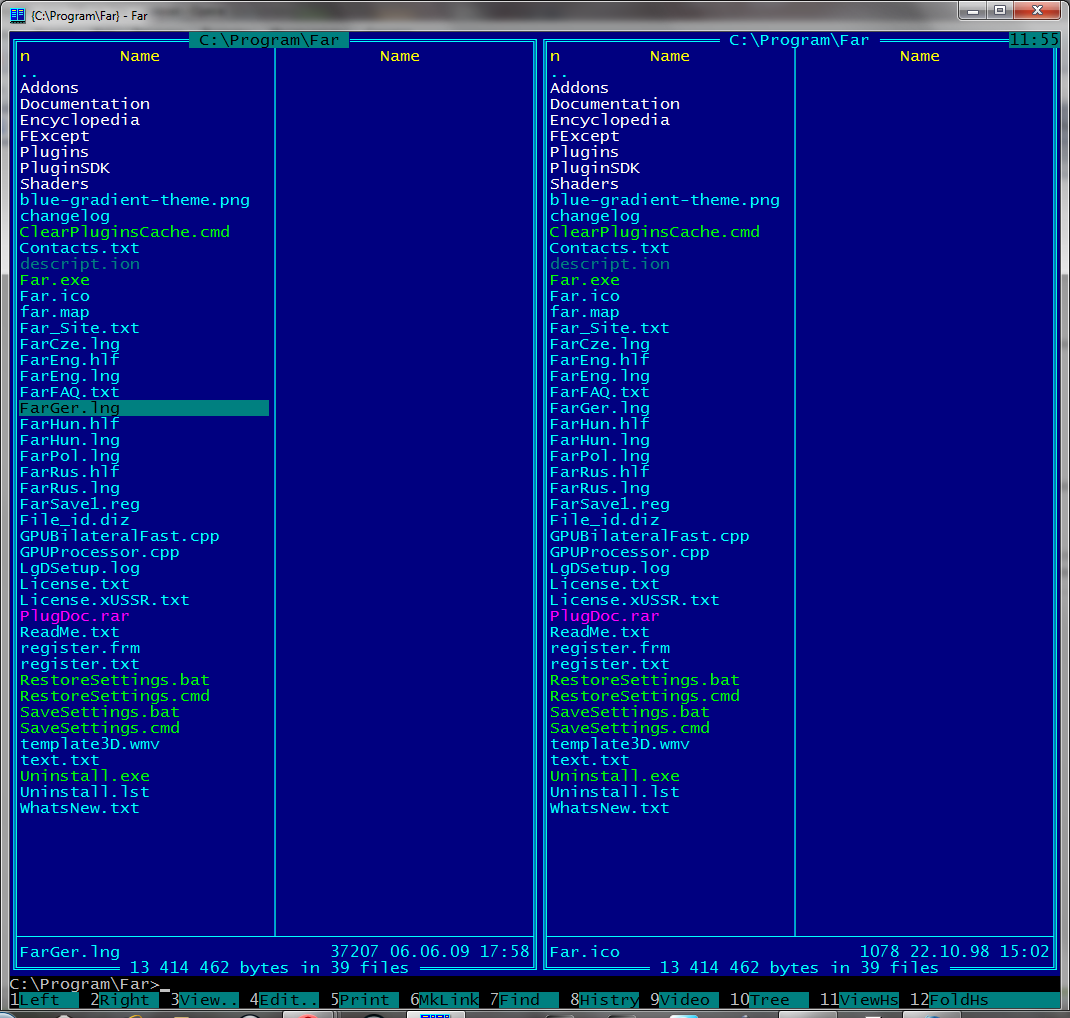The width and height of the screenshot is (1070, 1018).
Task: Select the Documentation folder in right panel
Action: (x=614, y=104)
